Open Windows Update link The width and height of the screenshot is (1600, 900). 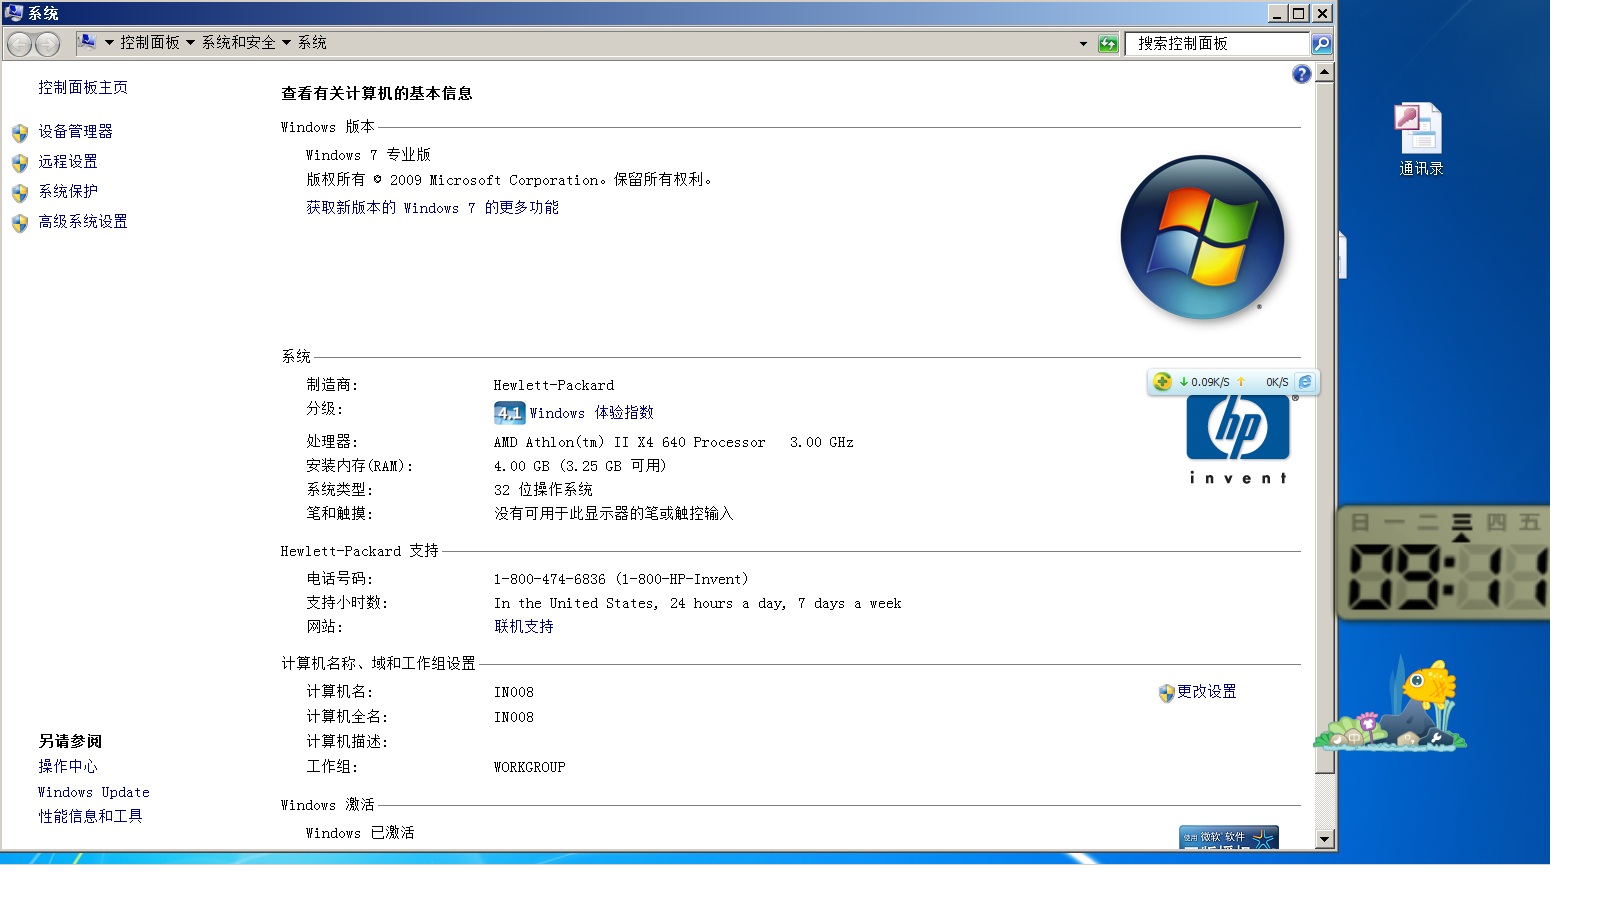click(94, 792)
